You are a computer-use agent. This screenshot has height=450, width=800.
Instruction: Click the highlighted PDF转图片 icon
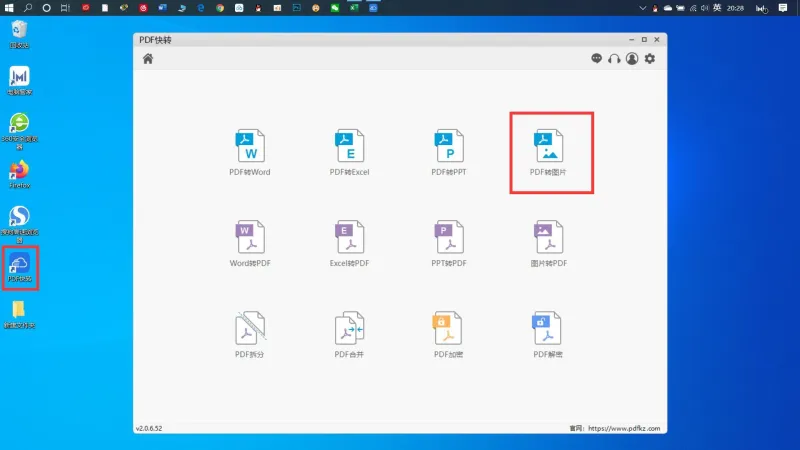point(548,152)
